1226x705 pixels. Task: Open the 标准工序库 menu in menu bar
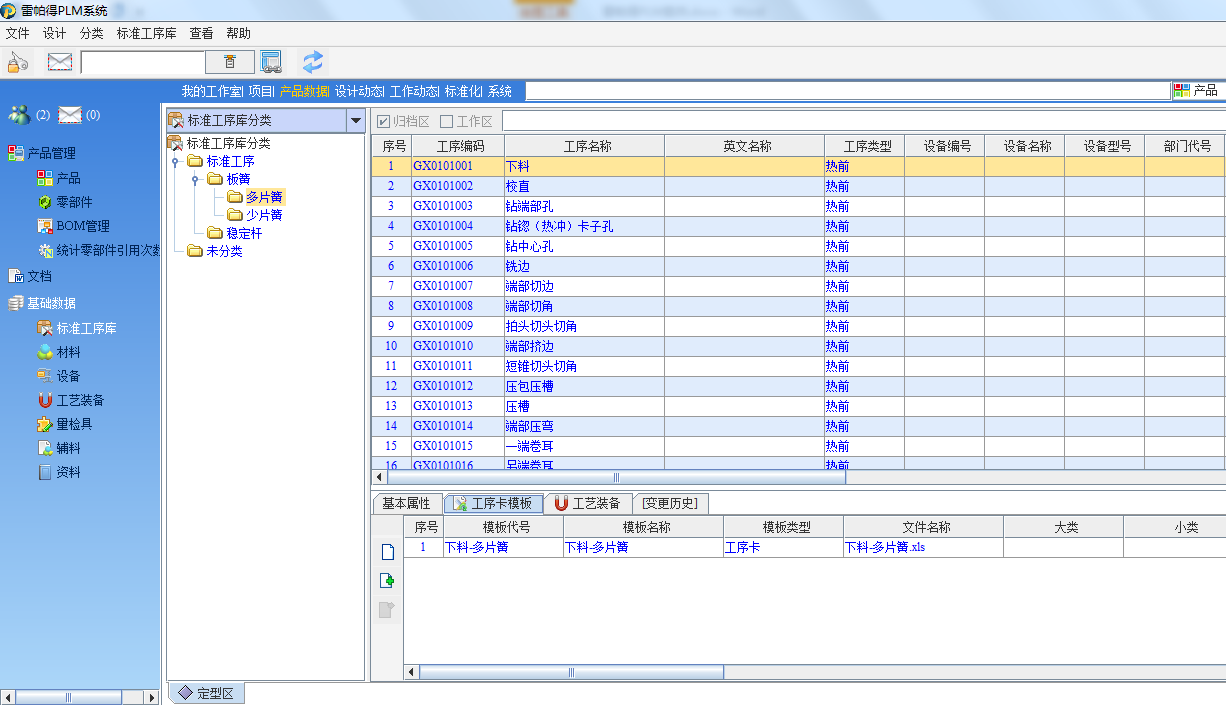pyautogui.click(x=146, y=33)
